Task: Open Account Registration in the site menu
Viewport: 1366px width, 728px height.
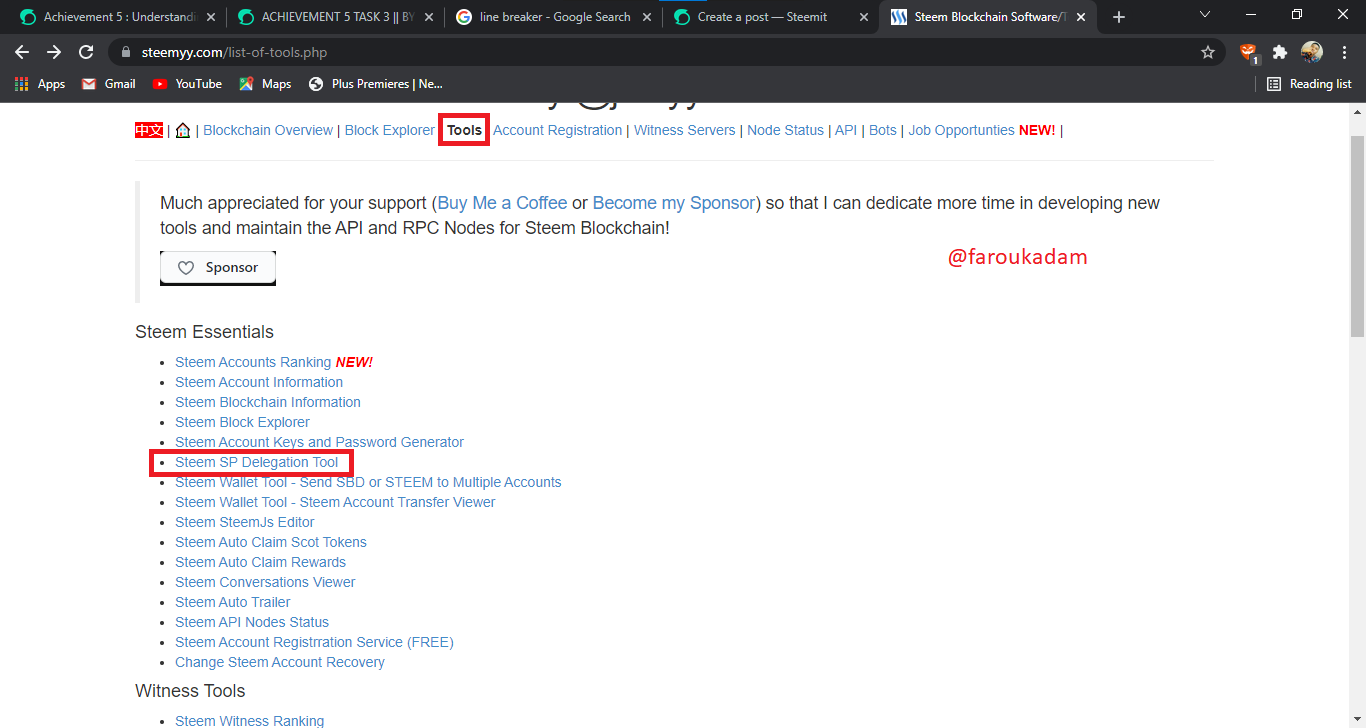Action: pyautogui.click(x=557, y=130)
